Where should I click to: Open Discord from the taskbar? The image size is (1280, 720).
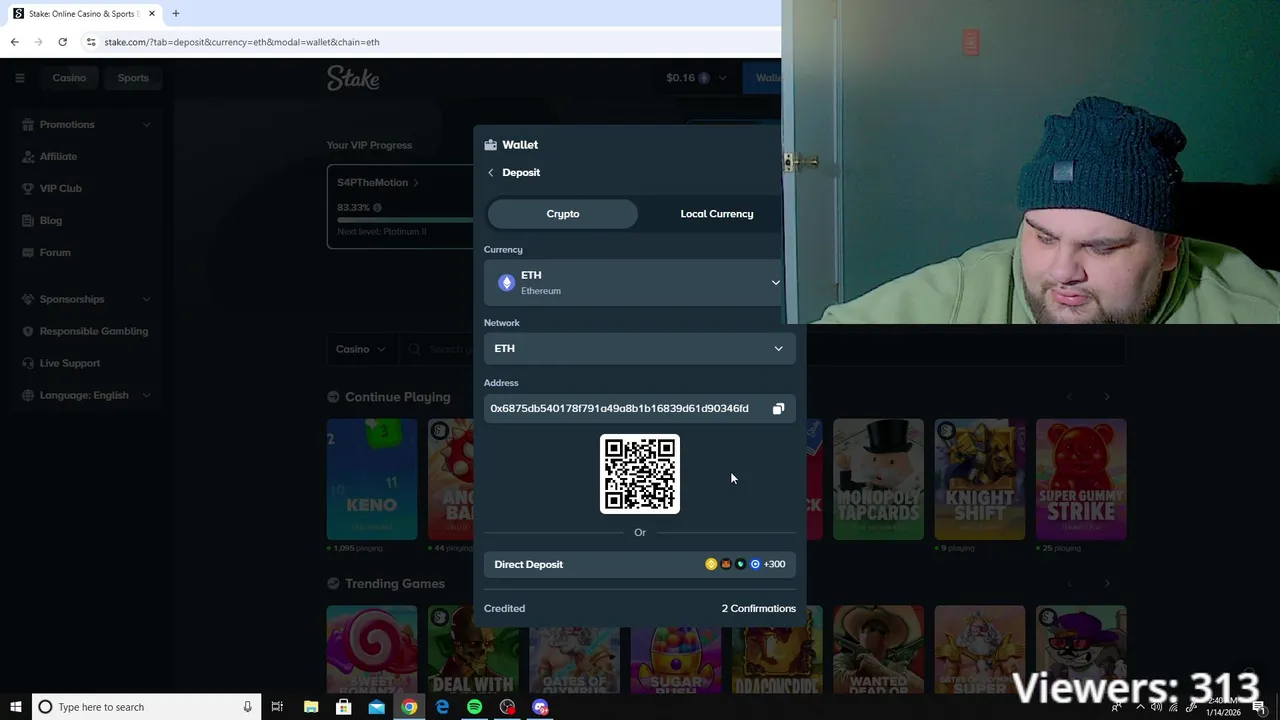point(540,707)
